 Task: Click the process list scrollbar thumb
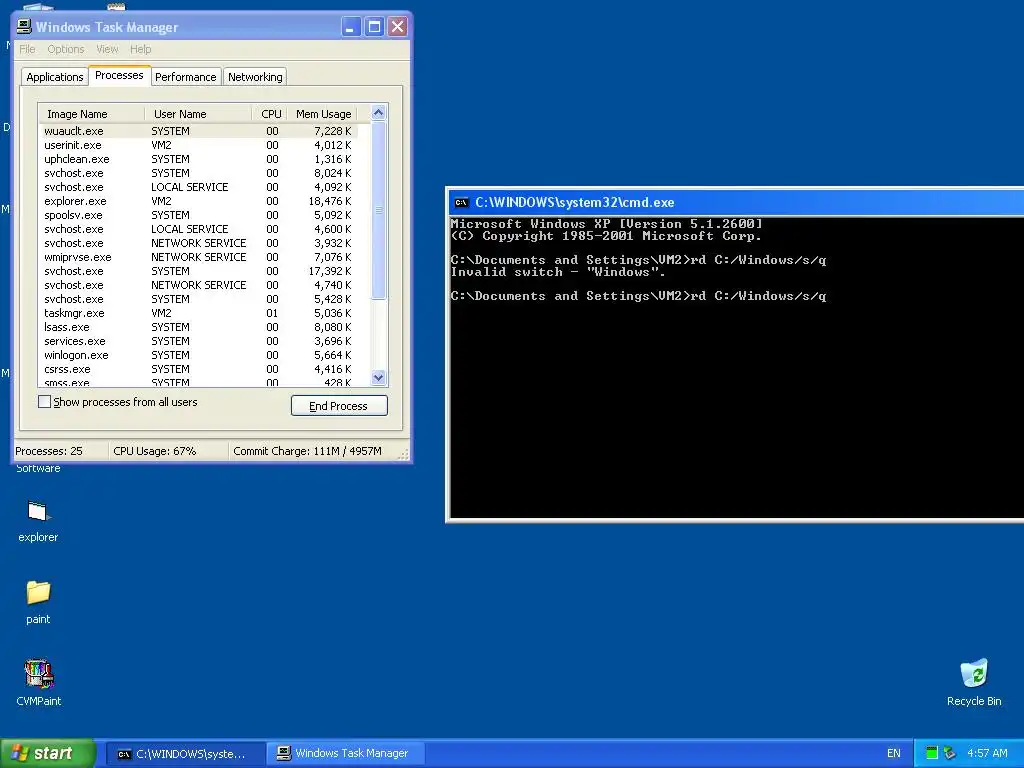click(x=378, y=210)
